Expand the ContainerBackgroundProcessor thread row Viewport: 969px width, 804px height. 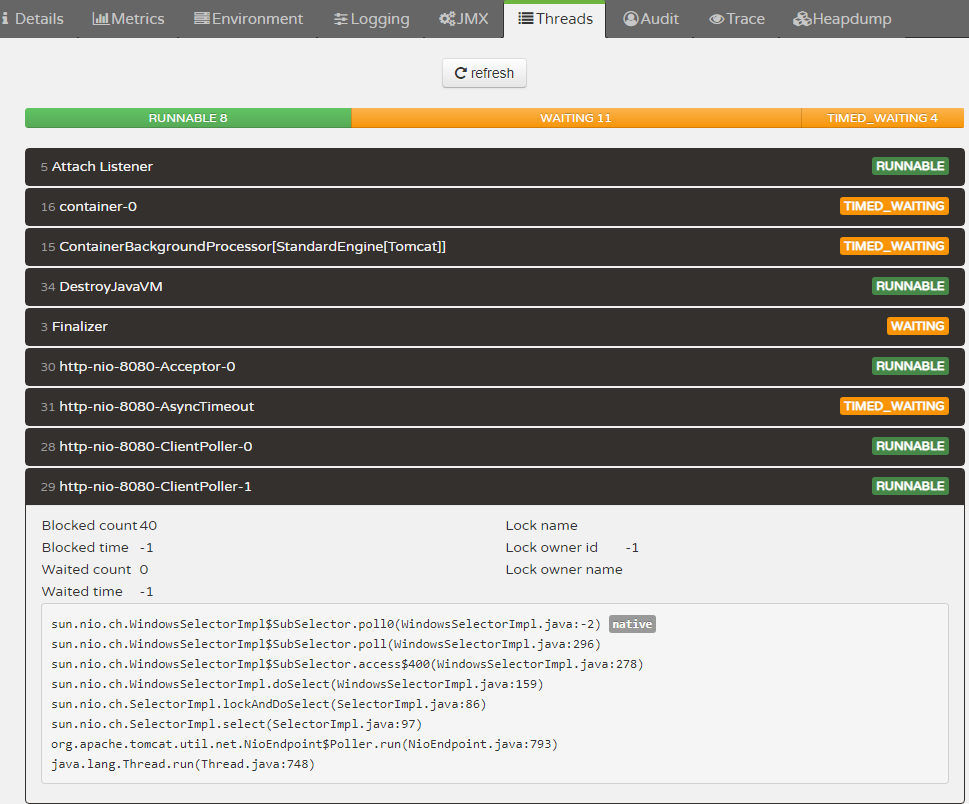[x=494, y=247]
